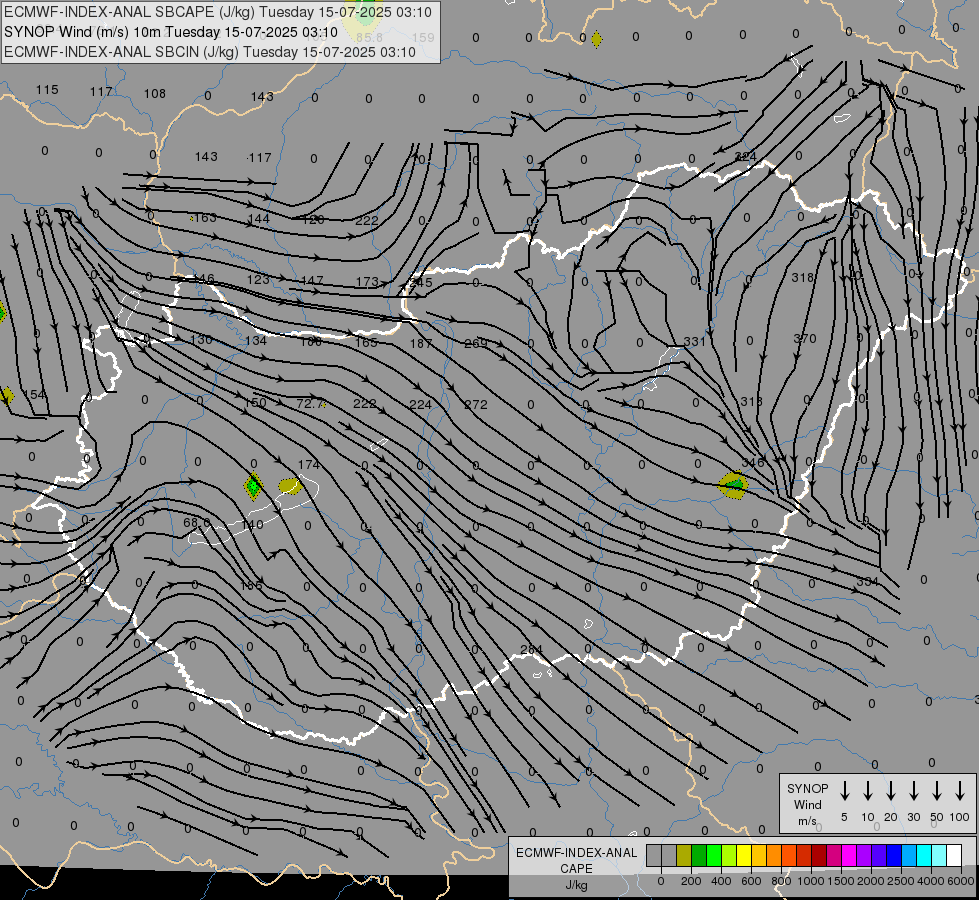Select the small olive diamond at map top

point(597,39)
